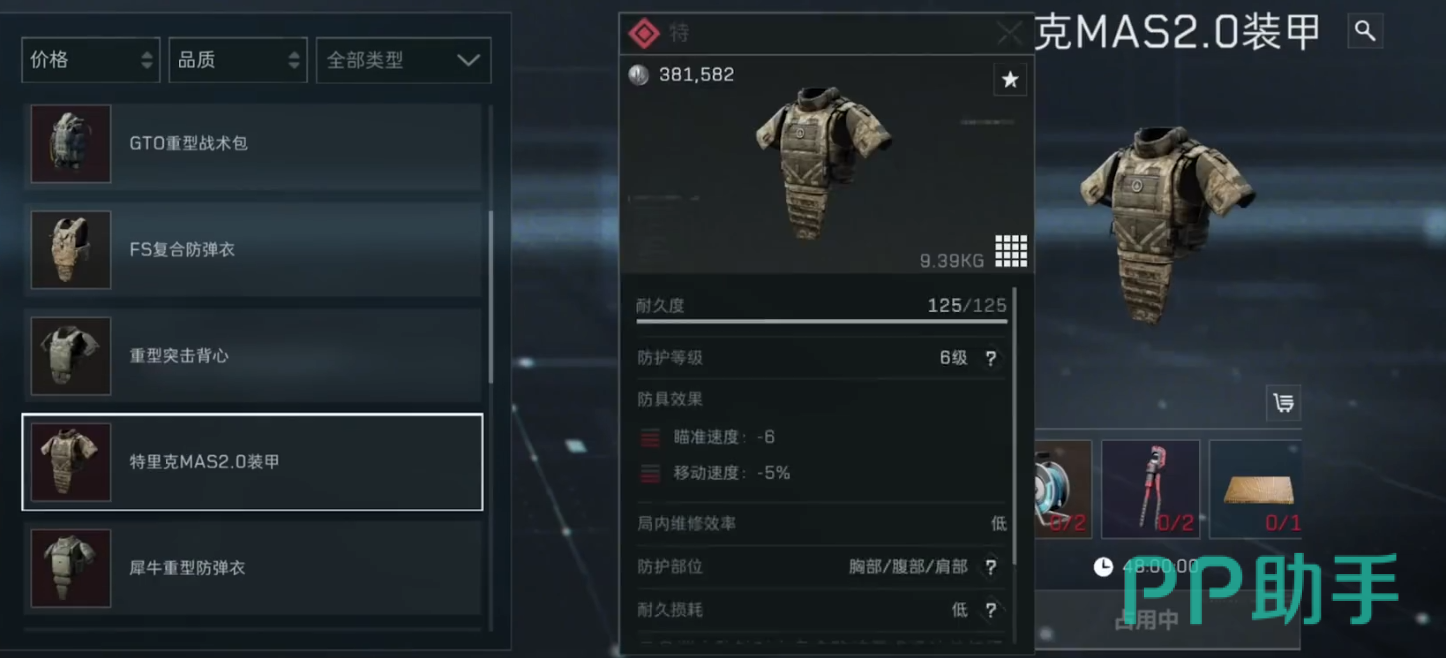This screenshot has width=1446, height=658.
Task: Favorite the armor with star icon
Action: 1010,80
